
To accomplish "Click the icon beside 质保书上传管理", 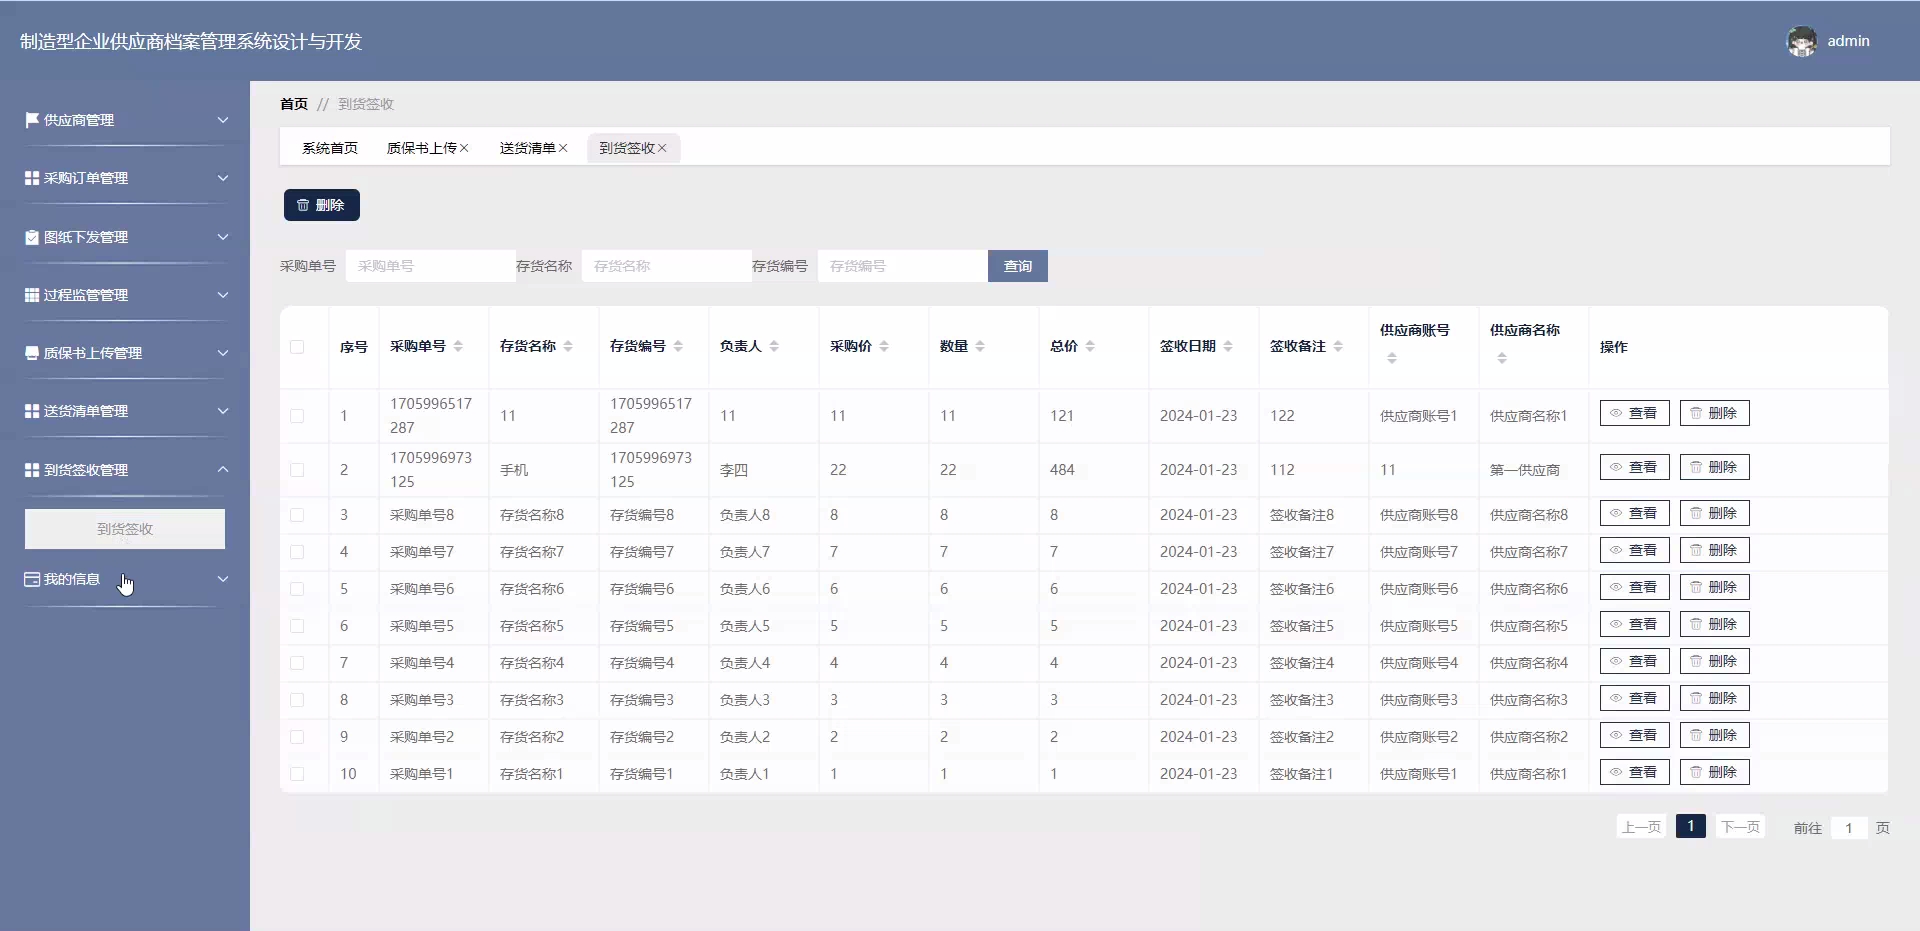I will (x=32, y=353).
